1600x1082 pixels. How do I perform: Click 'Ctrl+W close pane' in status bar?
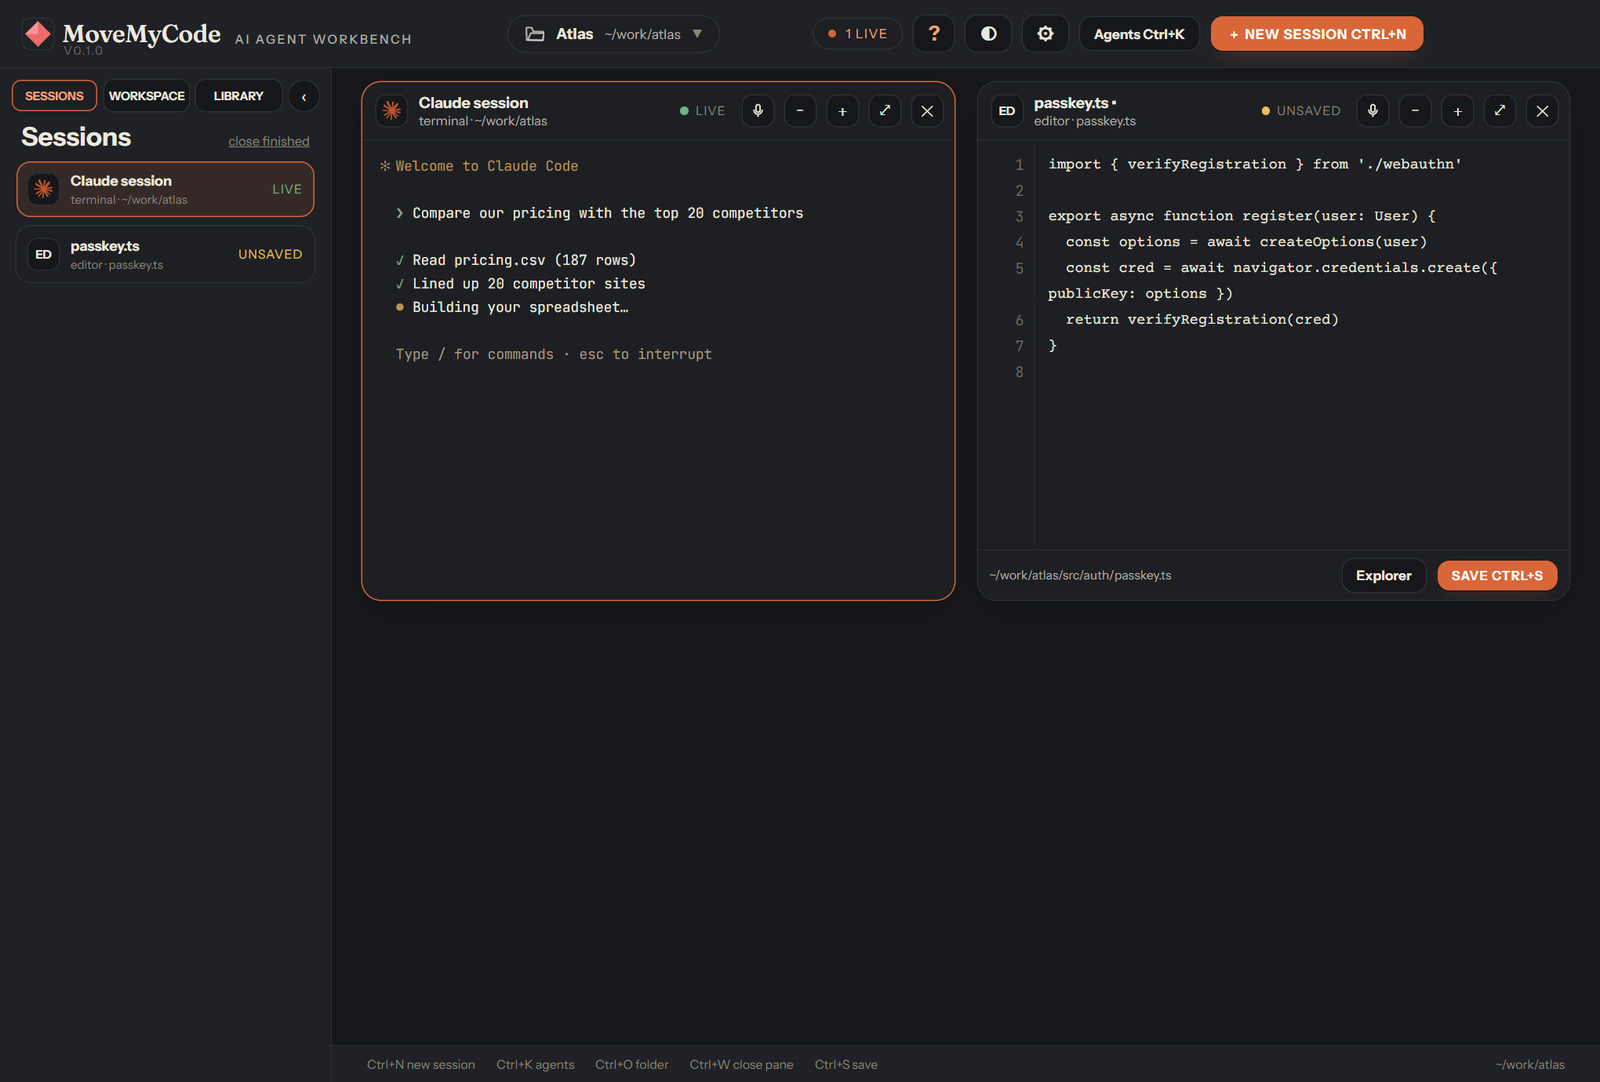click(741, 1065)
